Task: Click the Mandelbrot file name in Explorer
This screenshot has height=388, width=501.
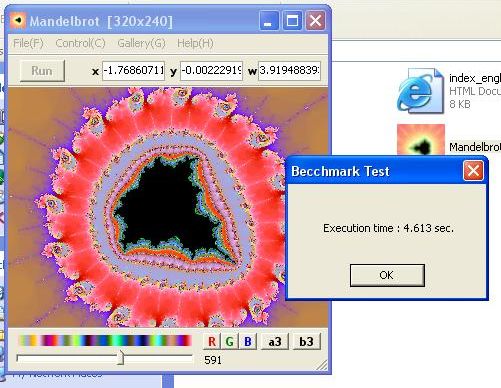Action: coord(475,147)
